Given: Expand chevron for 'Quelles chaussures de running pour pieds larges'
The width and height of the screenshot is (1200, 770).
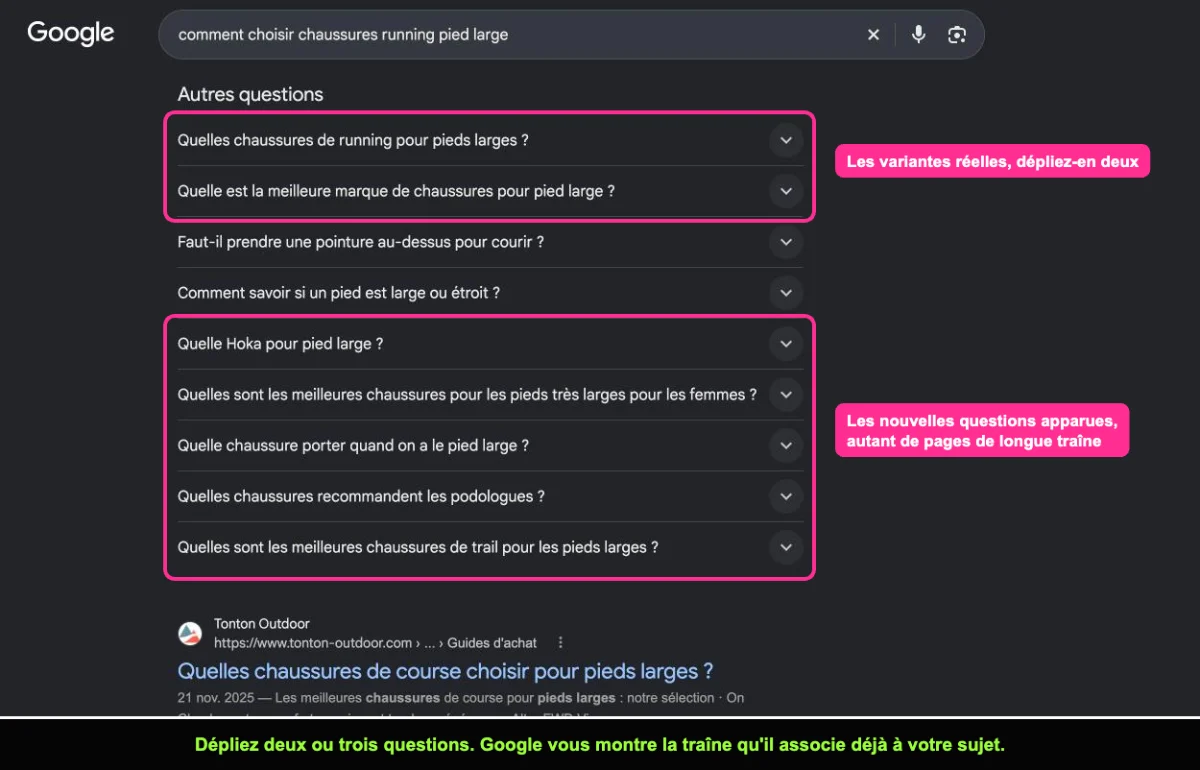Looking at the screenshot, I should [x=786, y=141].
